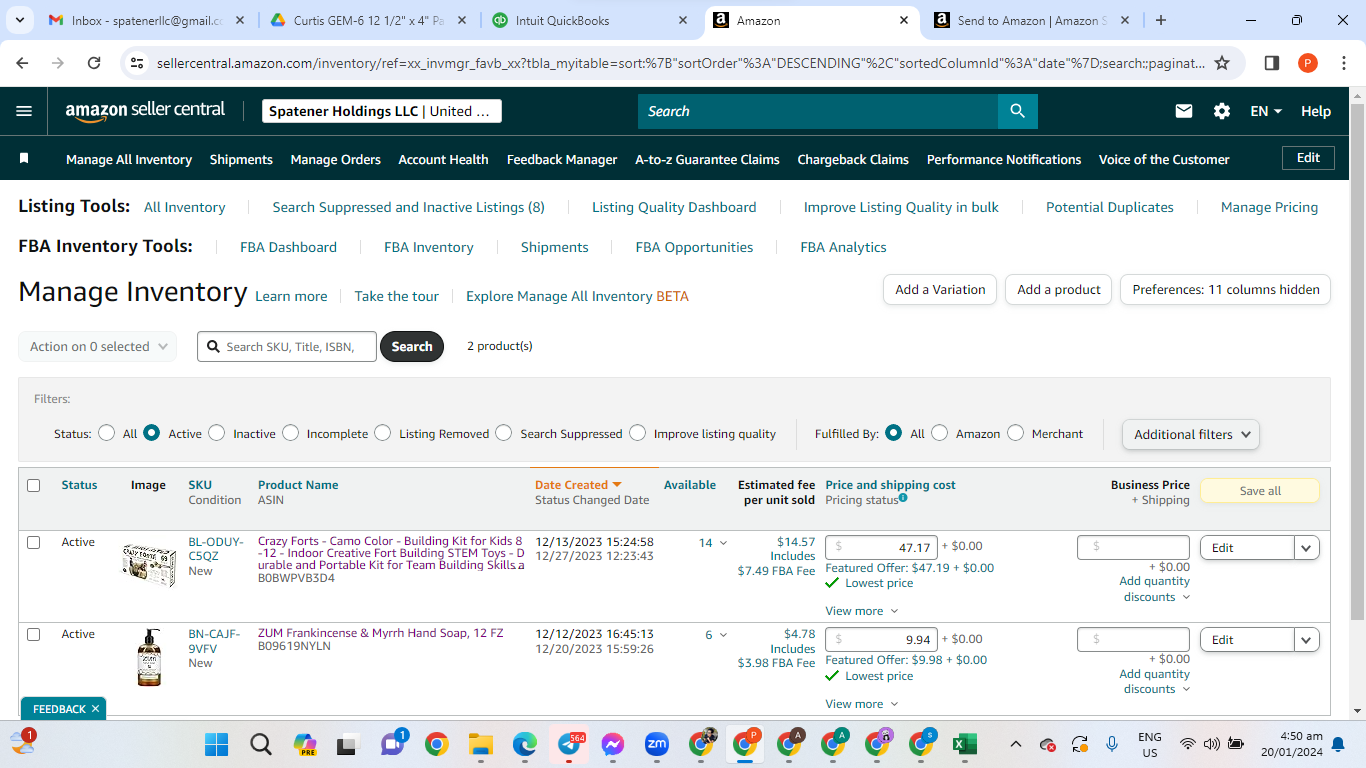Select the All status radio button
Image resolution: width=1366 pixels, height=768 pixels.
(107, 433)
